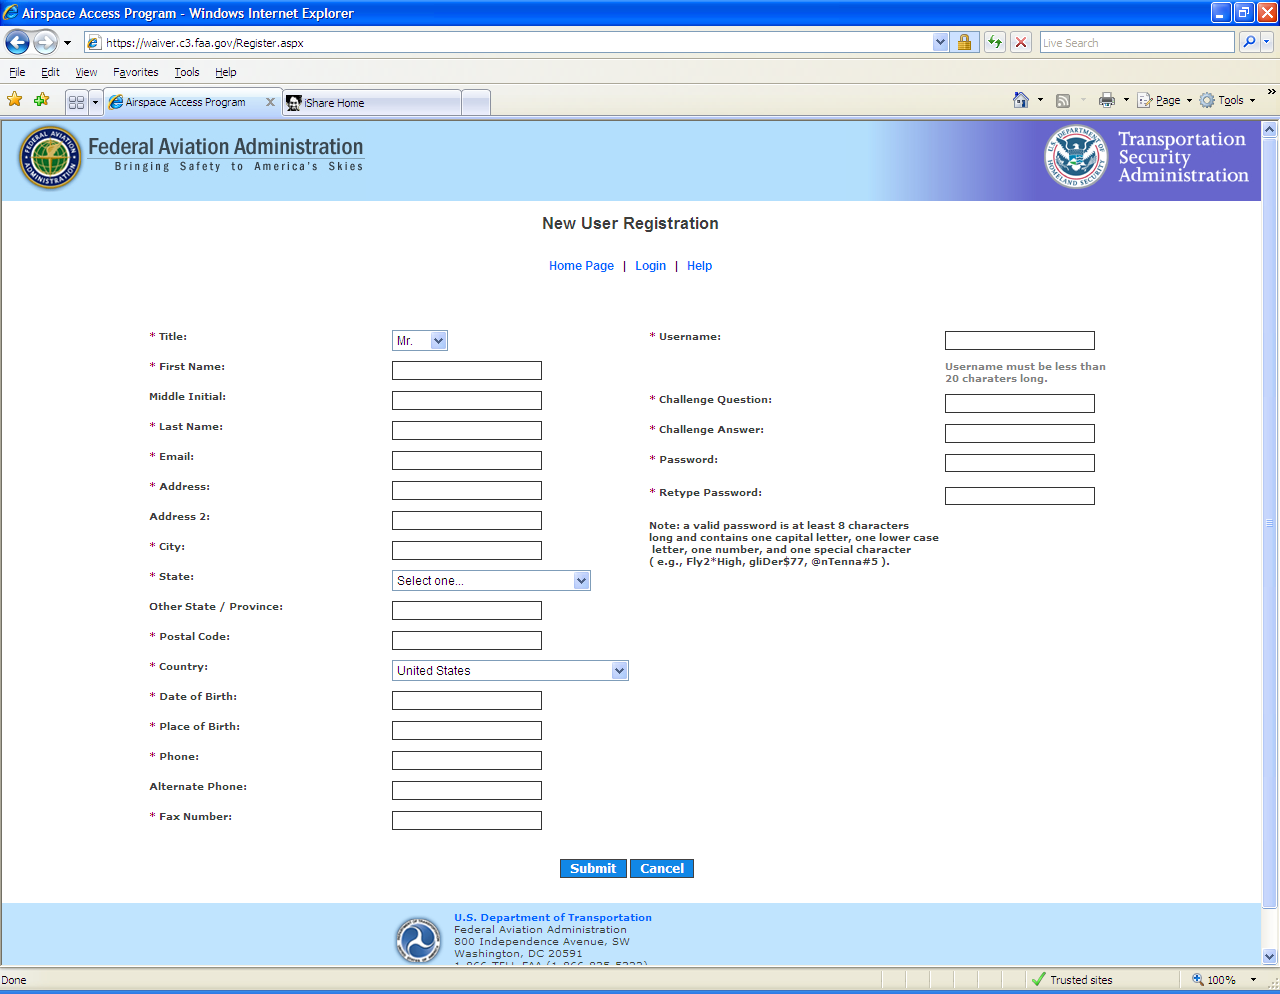Click the Live Search input box

point(1137,43)
